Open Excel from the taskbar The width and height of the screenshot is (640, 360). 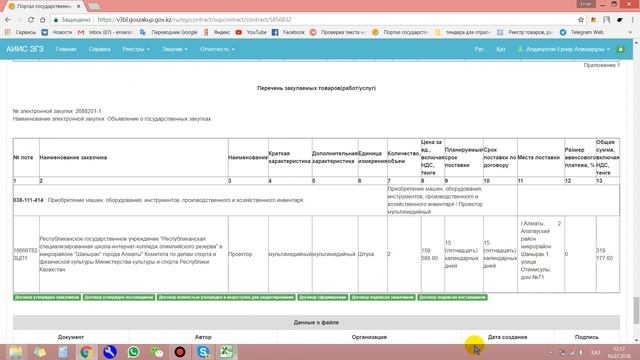(227, 352)
